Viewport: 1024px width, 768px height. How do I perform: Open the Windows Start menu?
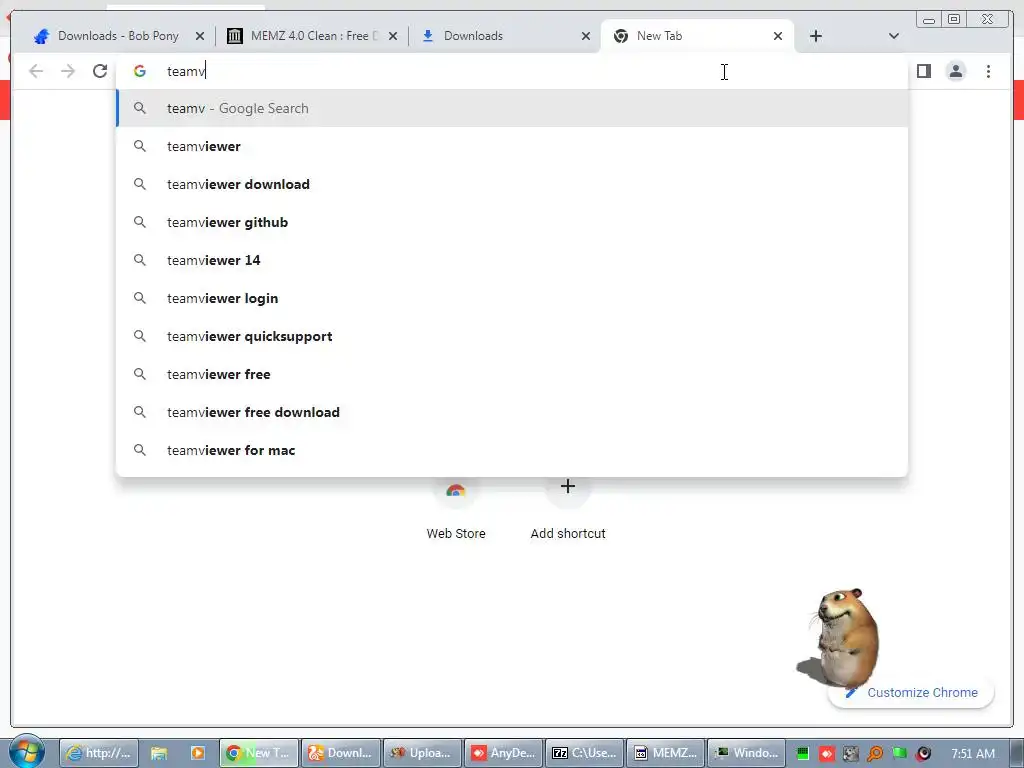[x=27, y=752]
